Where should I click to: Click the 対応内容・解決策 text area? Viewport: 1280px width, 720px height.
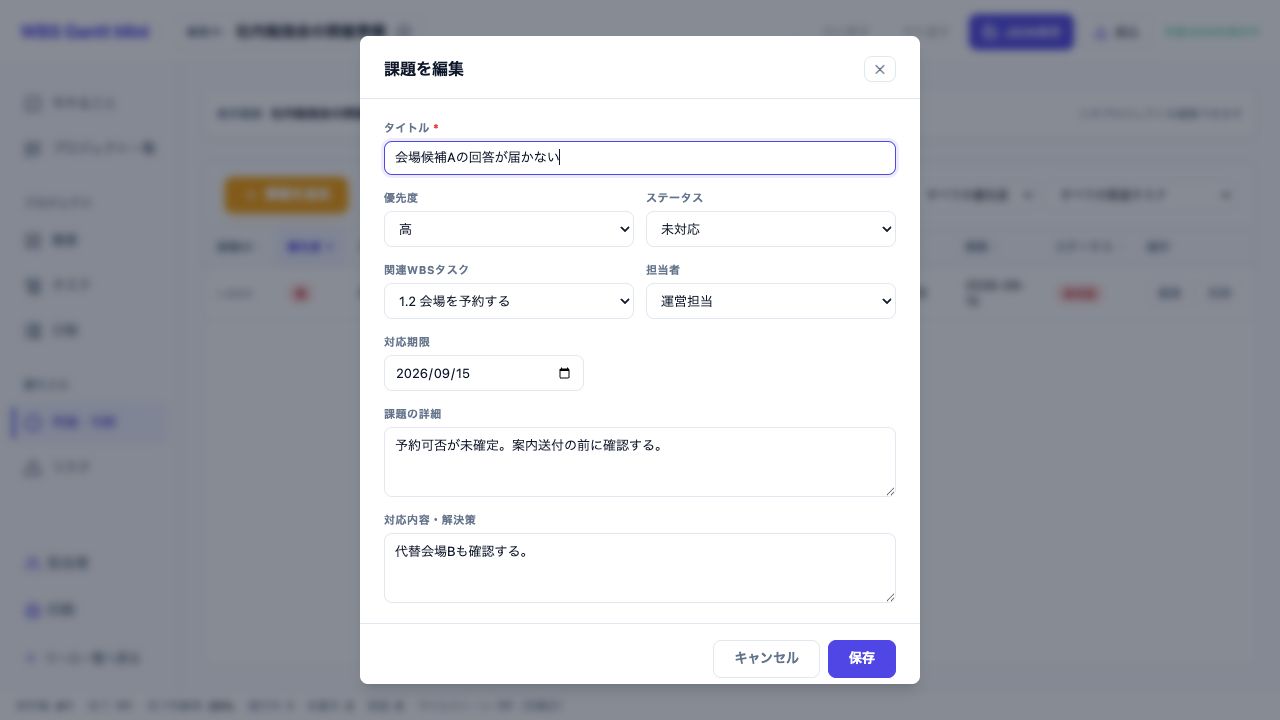[640, 568]
